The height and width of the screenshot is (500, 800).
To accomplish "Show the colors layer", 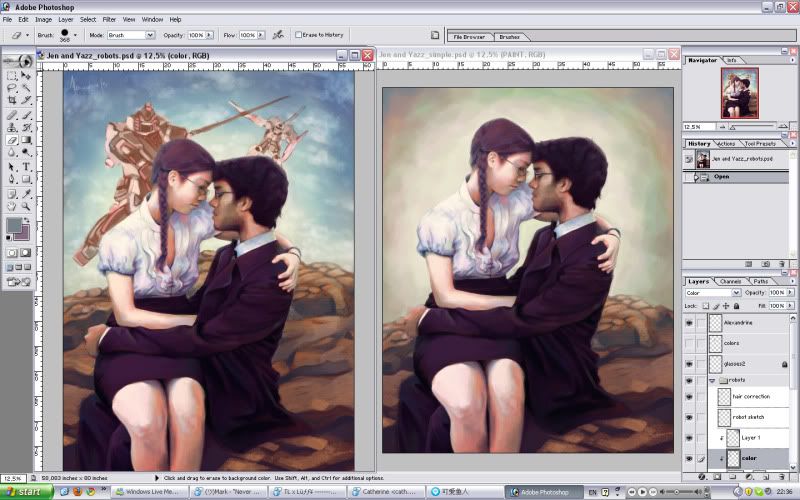I will [x=689, y=343].
